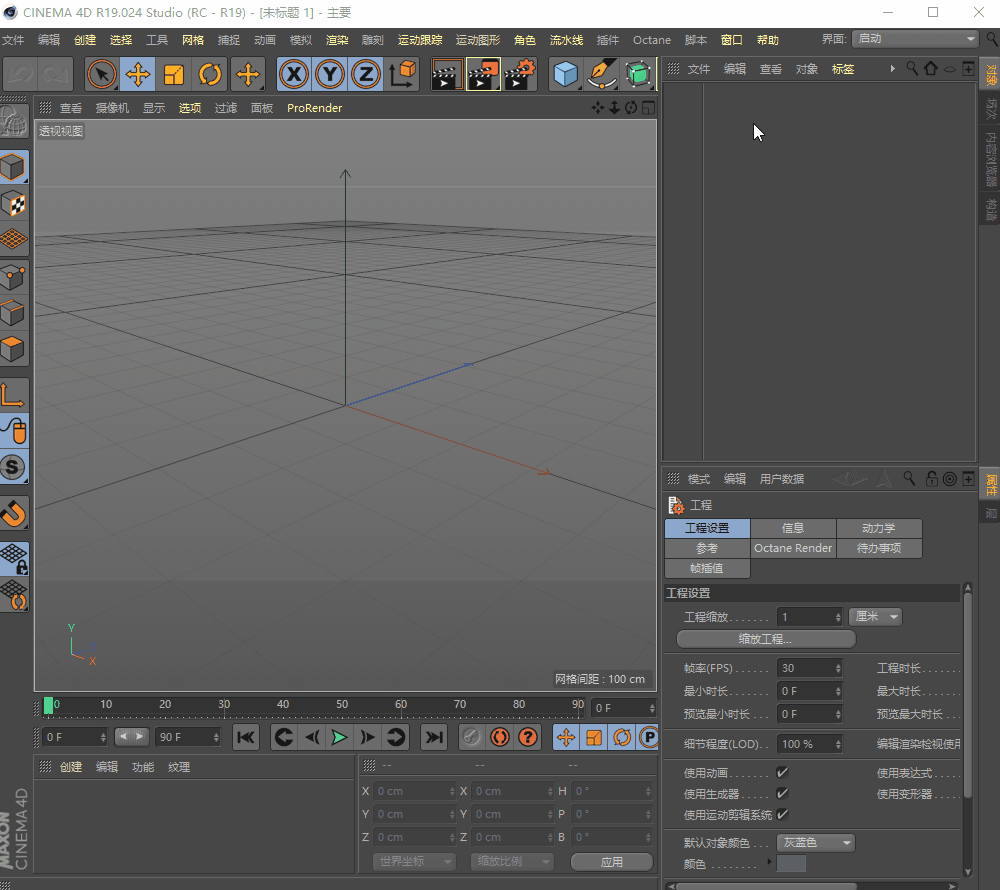The width and height of the screenshot is (1000, 890).
Task: Select the Live Selection arrow tool
Action: [x=101, y=75]
